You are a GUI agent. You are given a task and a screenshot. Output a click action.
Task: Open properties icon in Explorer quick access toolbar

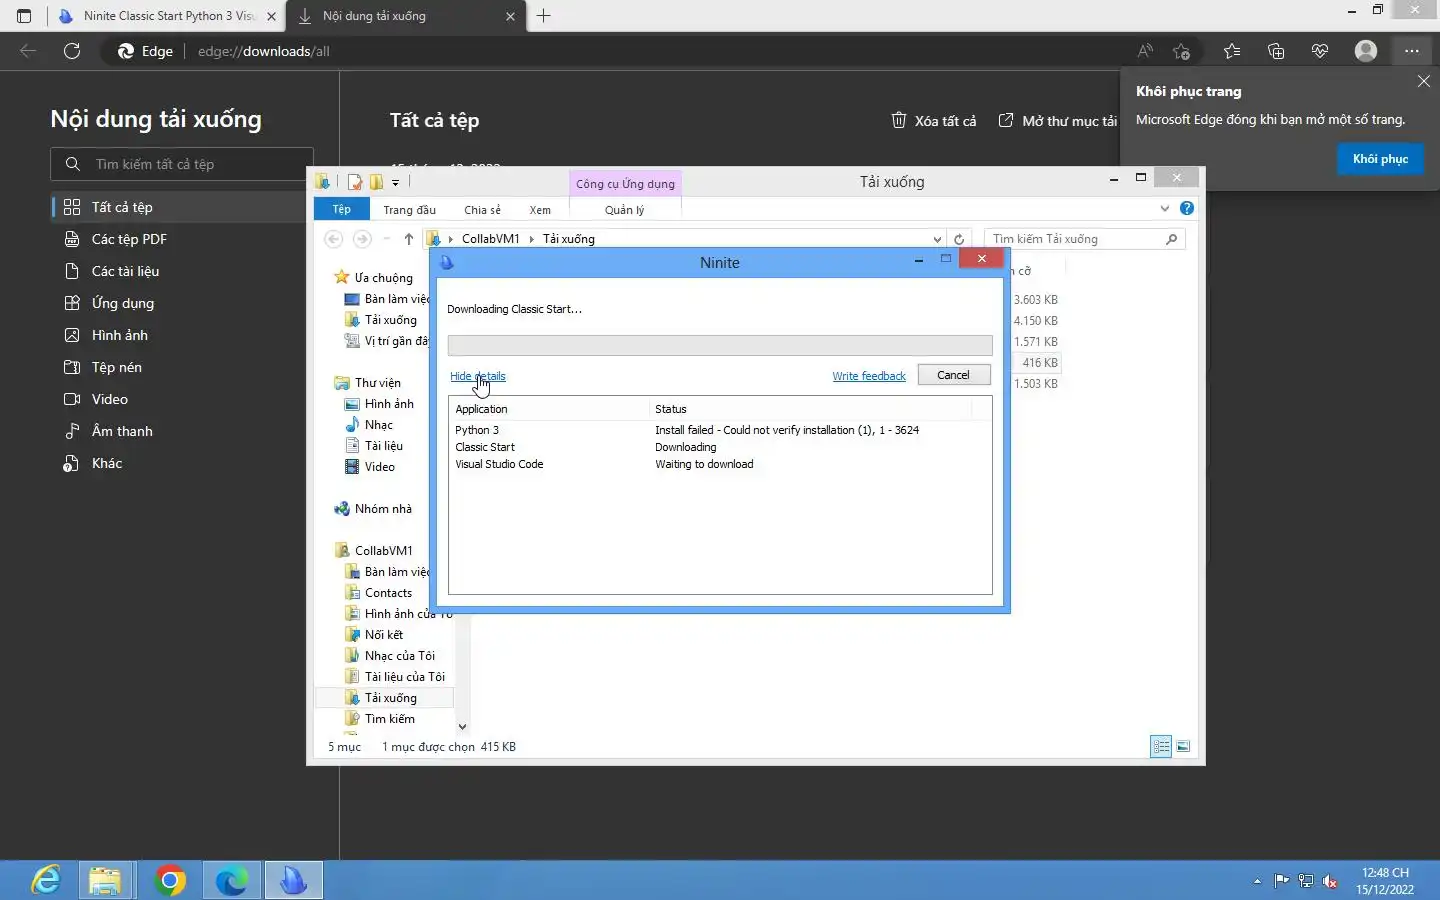click(354, 182)
